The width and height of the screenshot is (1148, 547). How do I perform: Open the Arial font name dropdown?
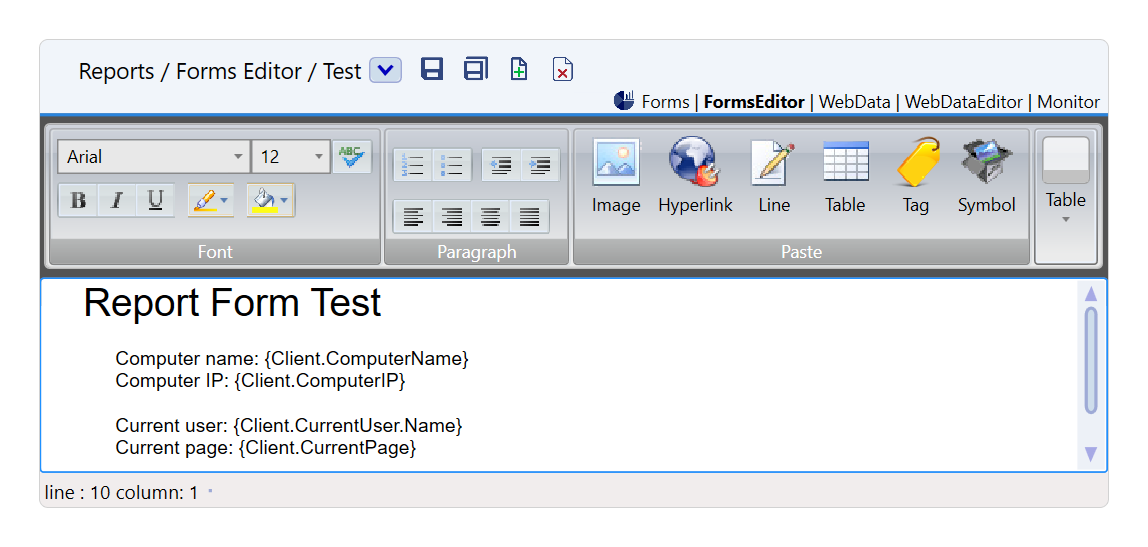(238, 157)
